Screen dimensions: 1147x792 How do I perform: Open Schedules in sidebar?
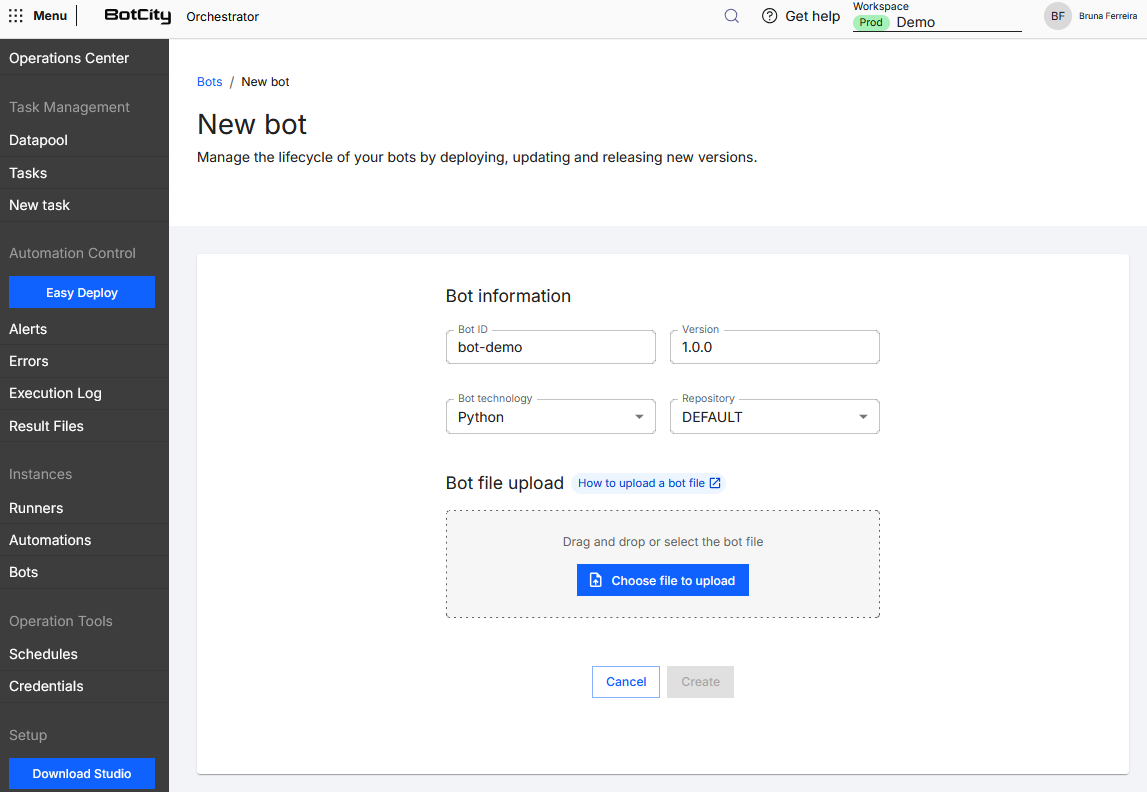click(84, 654)
